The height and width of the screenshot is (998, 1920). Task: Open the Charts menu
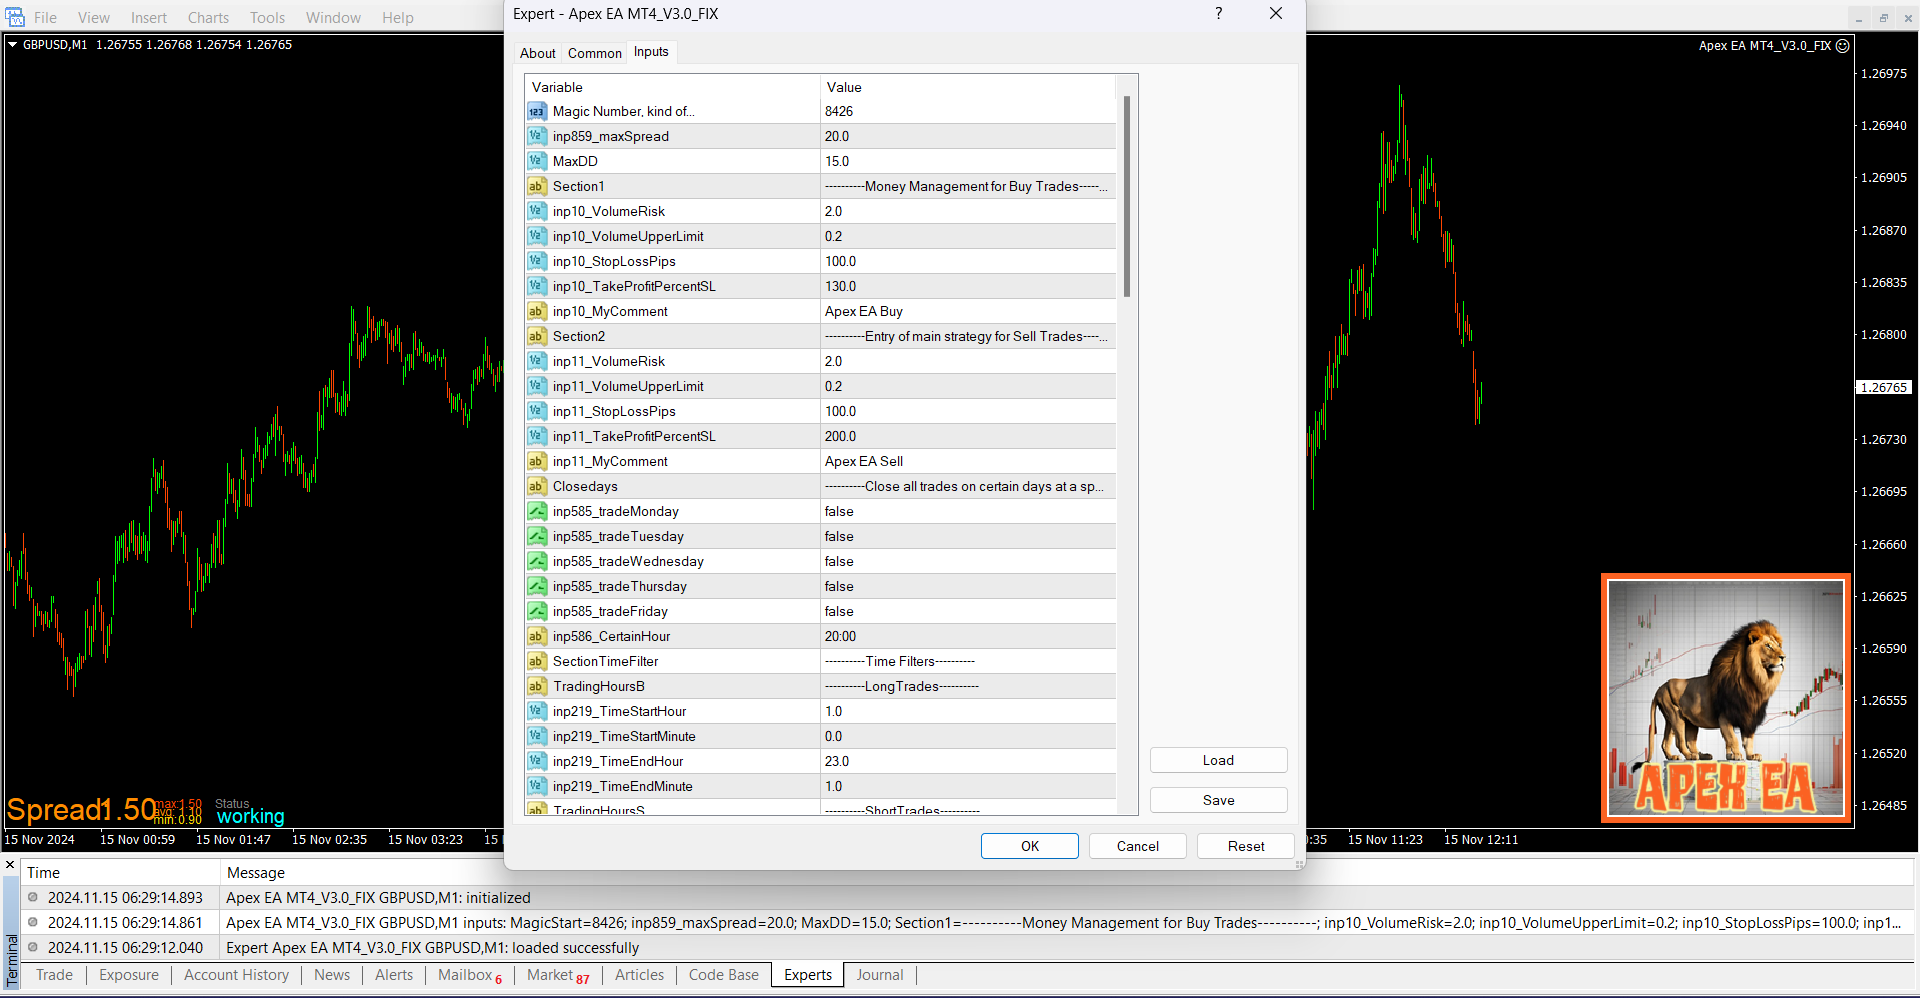click(208, 18)
